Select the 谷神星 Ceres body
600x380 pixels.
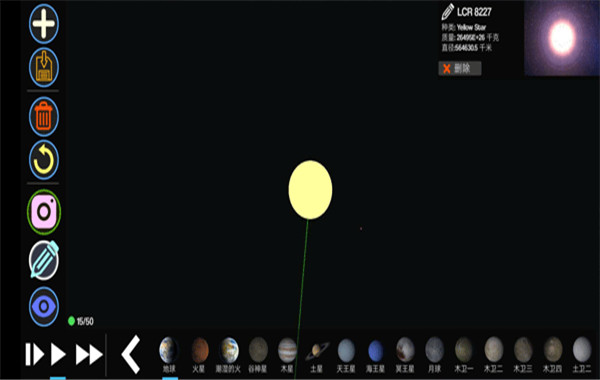[258, 355]
